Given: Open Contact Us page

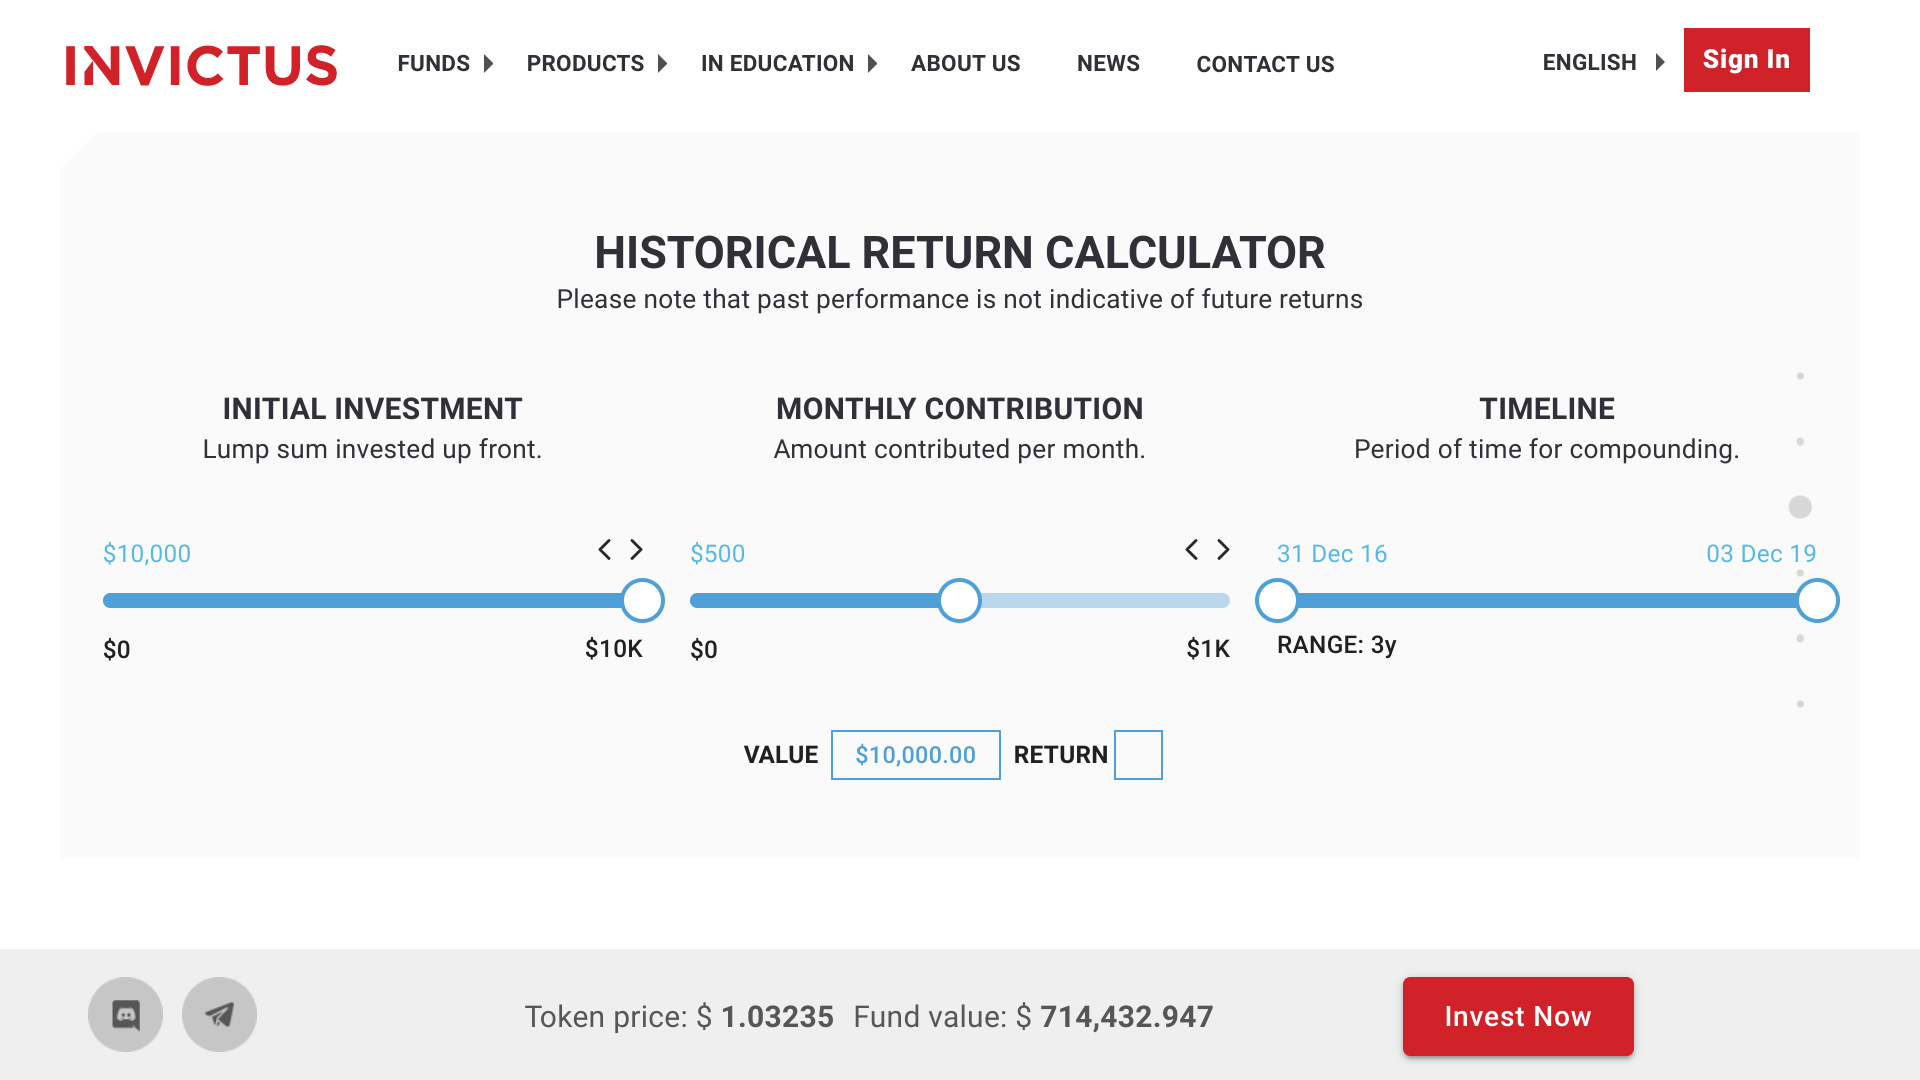Looking at the screenshot, I should (x=1265, y=64).
